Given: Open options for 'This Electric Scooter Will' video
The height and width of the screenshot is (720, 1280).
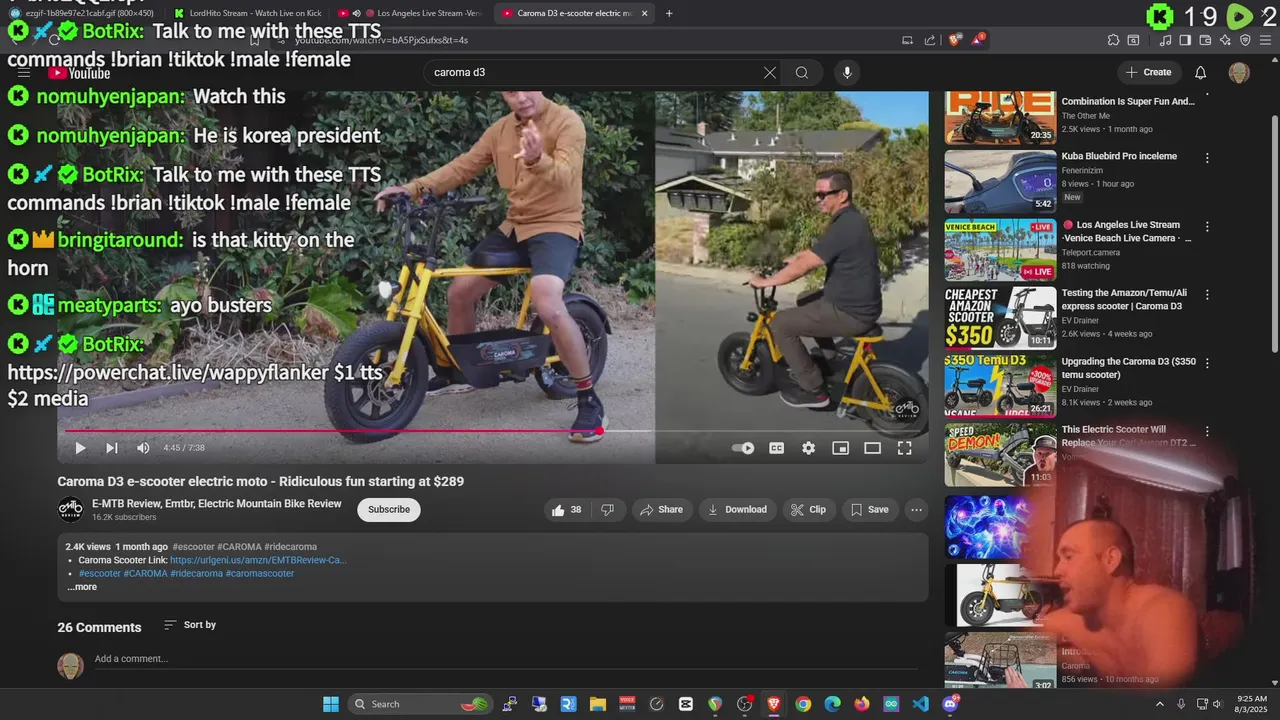Looking at the screenshot, I should [x=1207, y=431].
